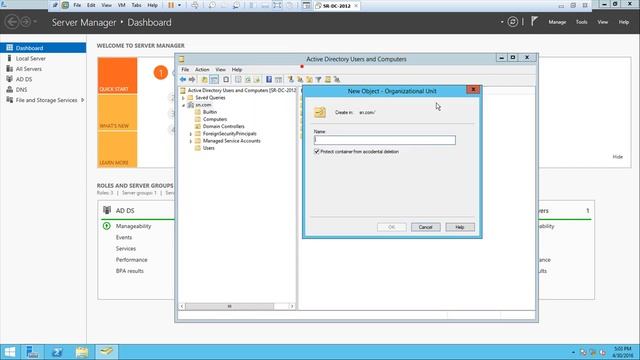Screen dimensions: 640x360
Task: Collapse the sn.com domain tree node
Action: [183, 105]
